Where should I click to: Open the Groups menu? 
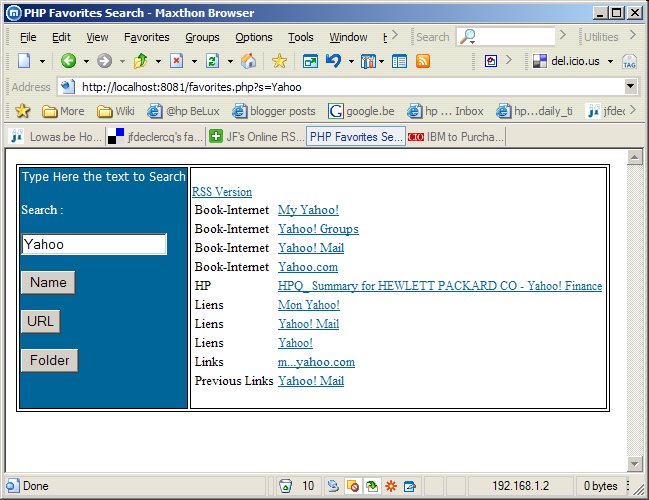(x=202, y=37)
